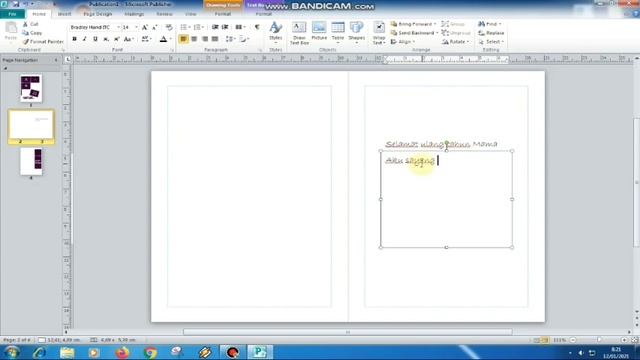
Task: Toggle Underline formatting
Action: pos(95,39)
